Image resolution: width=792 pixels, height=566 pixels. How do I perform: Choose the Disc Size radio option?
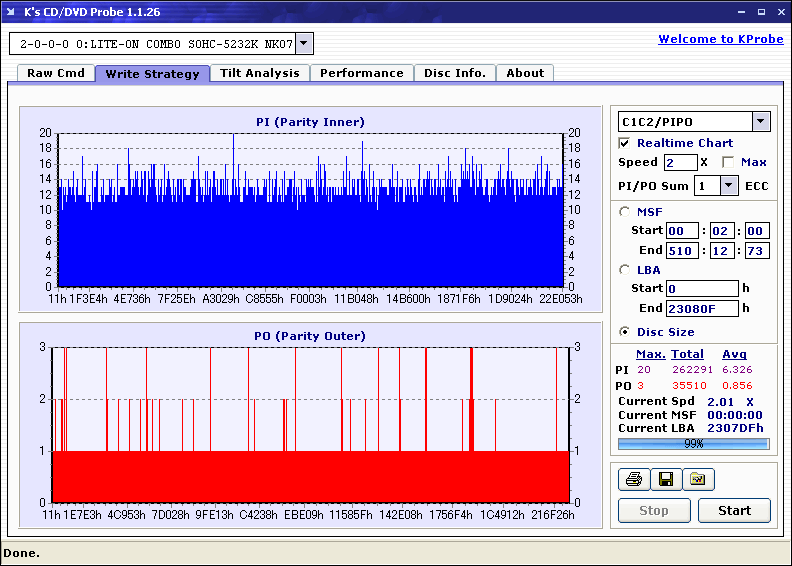point(625,332)
